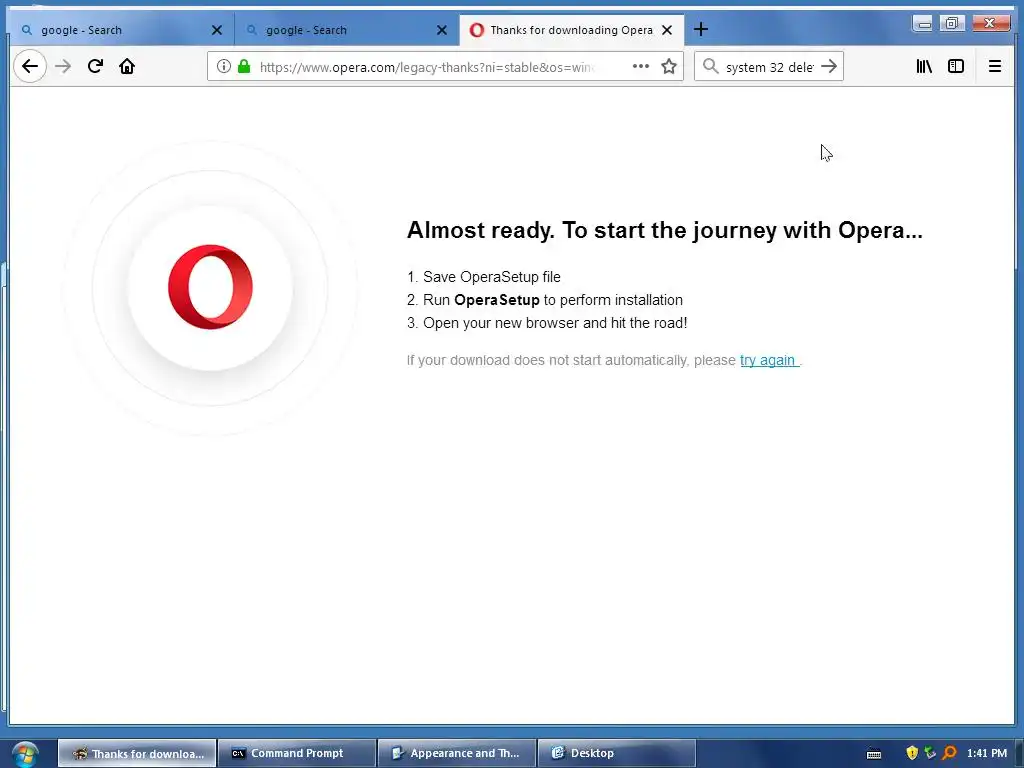
Task: Open the on-screen keyboard tray icon
Action: click(x=874, y=754)
